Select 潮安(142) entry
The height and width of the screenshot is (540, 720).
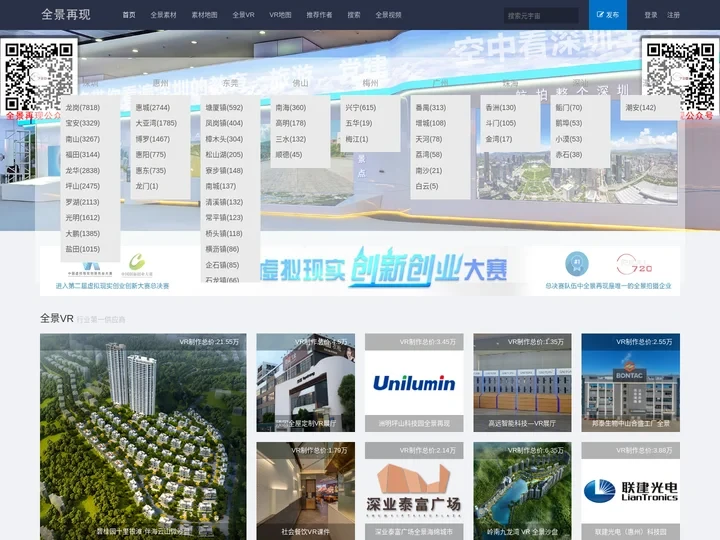click(641, 107)
